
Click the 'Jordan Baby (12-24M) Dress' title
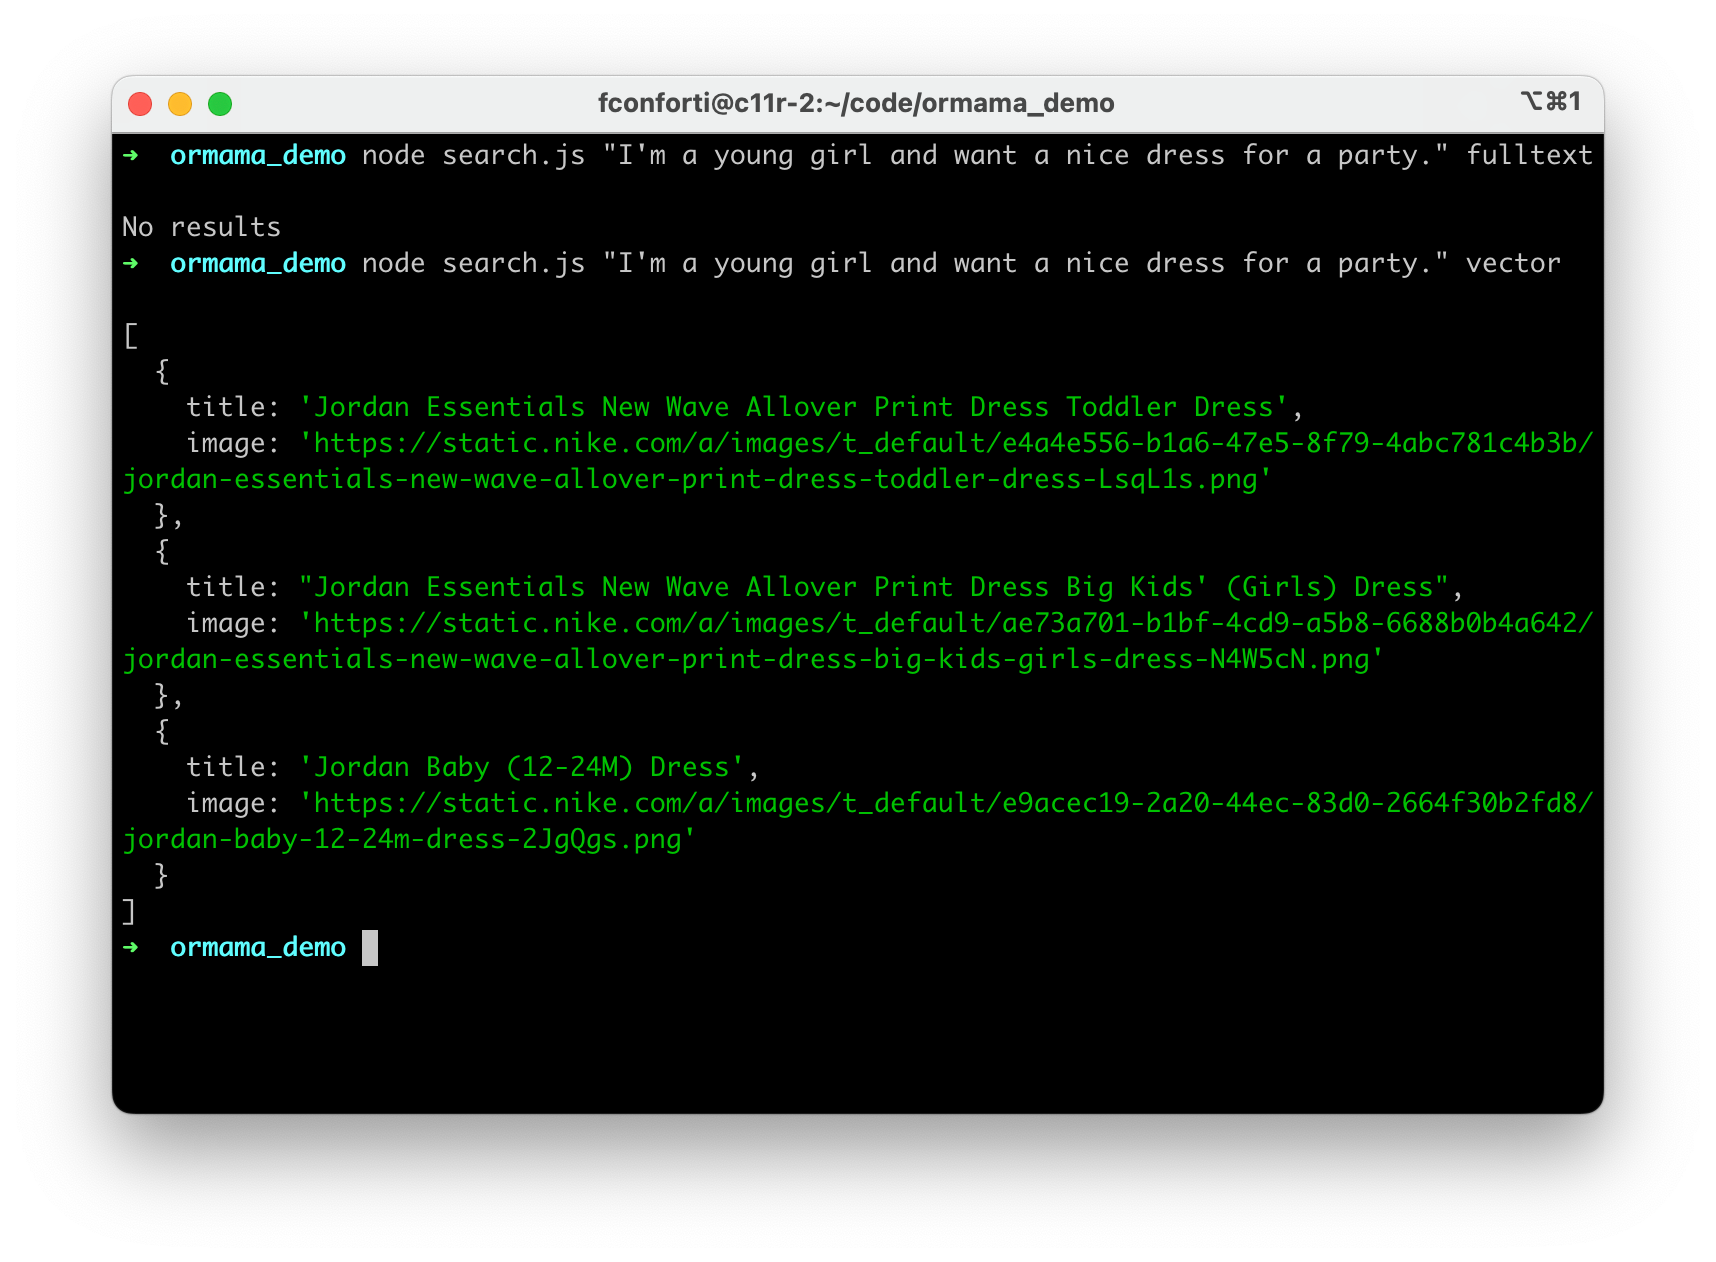tap(522, 767)
